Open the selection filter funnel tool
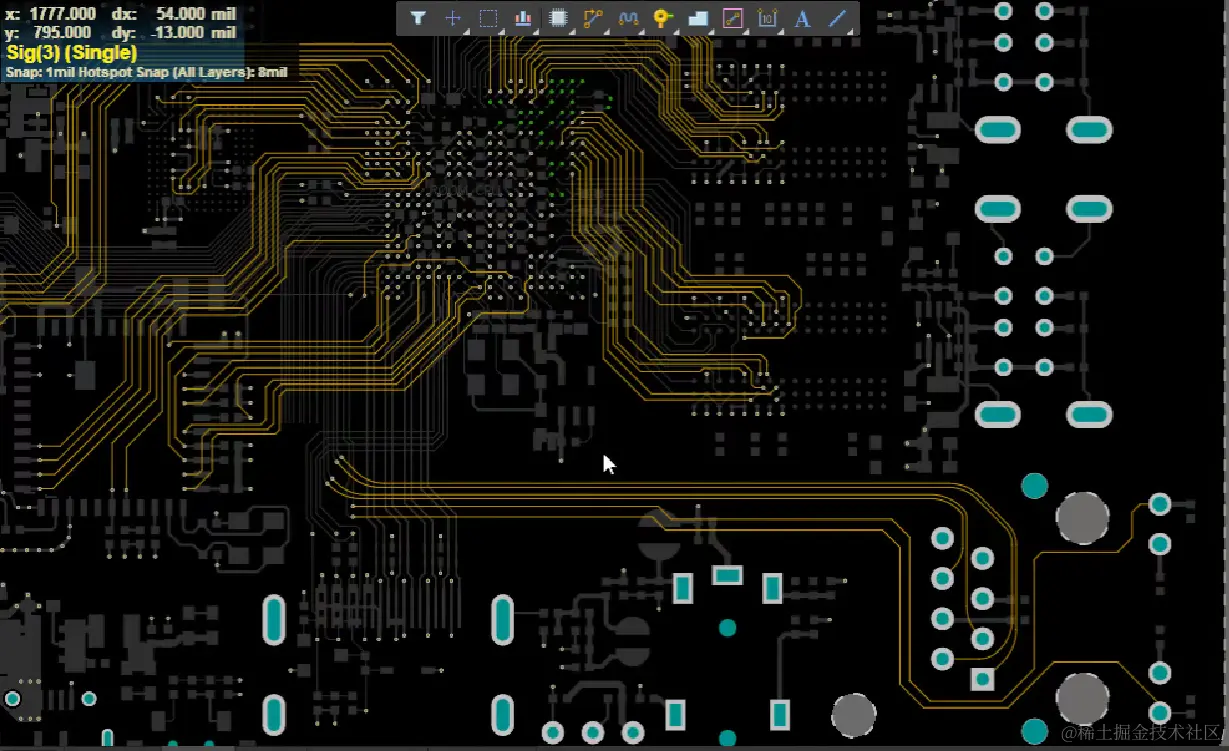 [x=418, y=18]
